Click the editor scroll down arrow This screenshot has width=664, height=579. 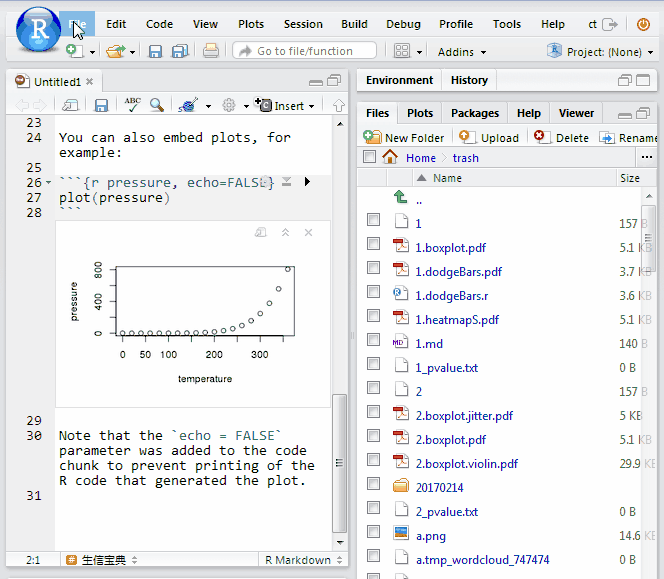click(x=340, y=543)
